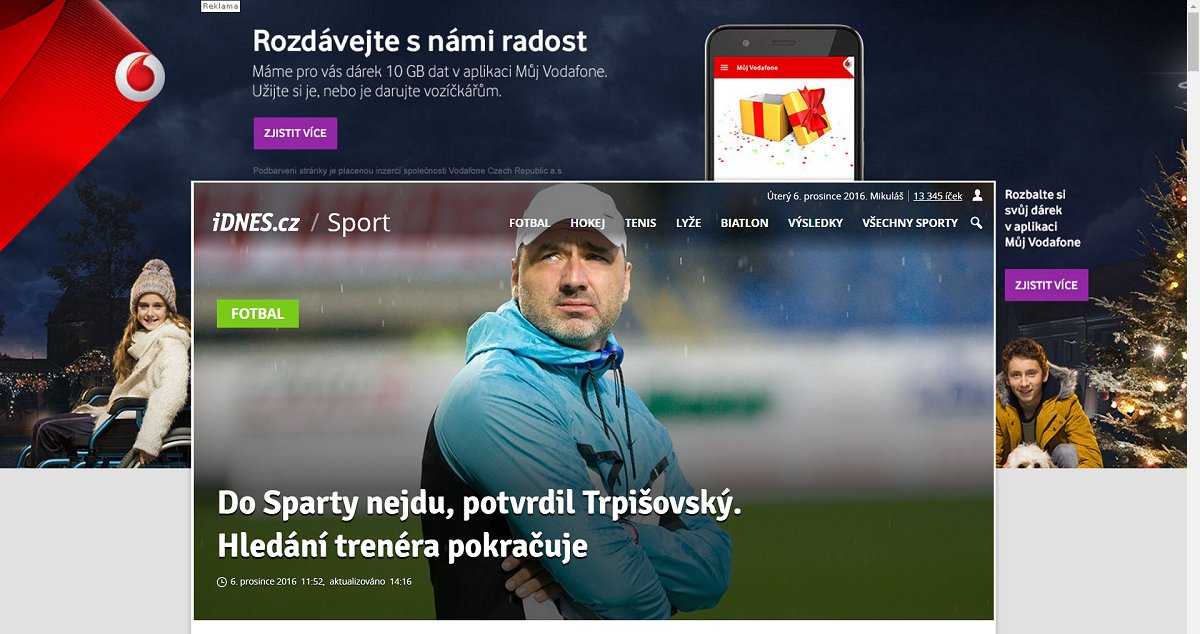1200x634 pixels.
Task: Click the Reklama label above the banner
Action: click(220, 6)
